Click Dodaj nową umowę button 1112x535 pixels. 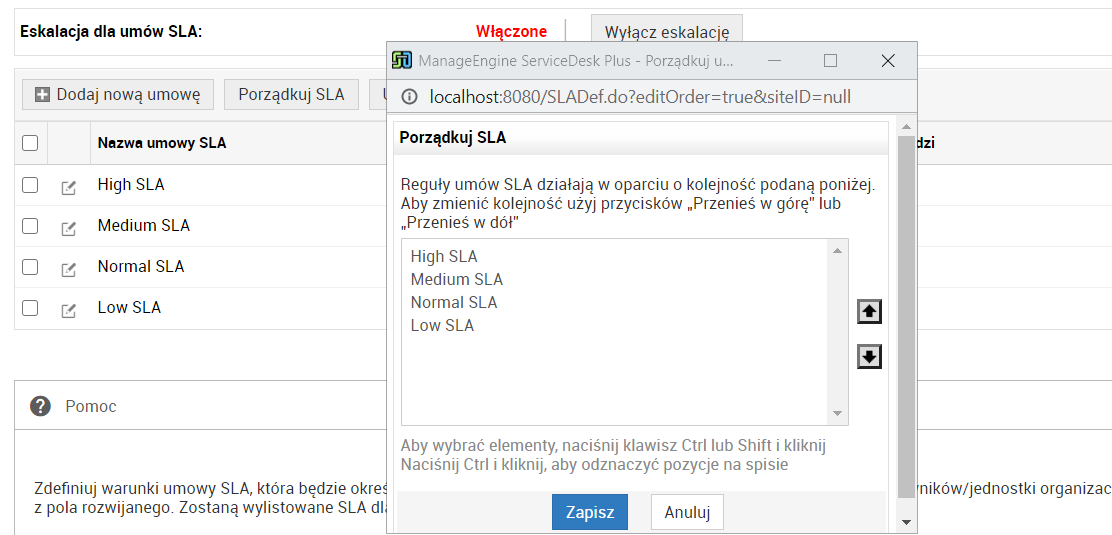[118, 95]
